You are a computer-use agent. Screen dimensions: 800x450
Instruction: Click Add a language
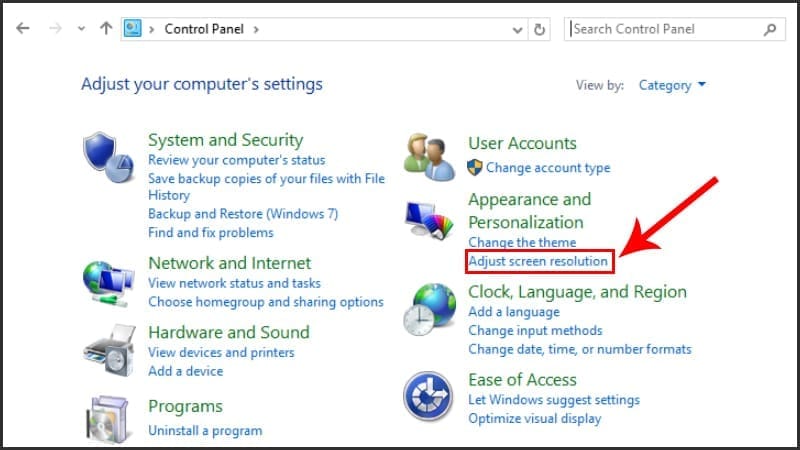point(514,312)
